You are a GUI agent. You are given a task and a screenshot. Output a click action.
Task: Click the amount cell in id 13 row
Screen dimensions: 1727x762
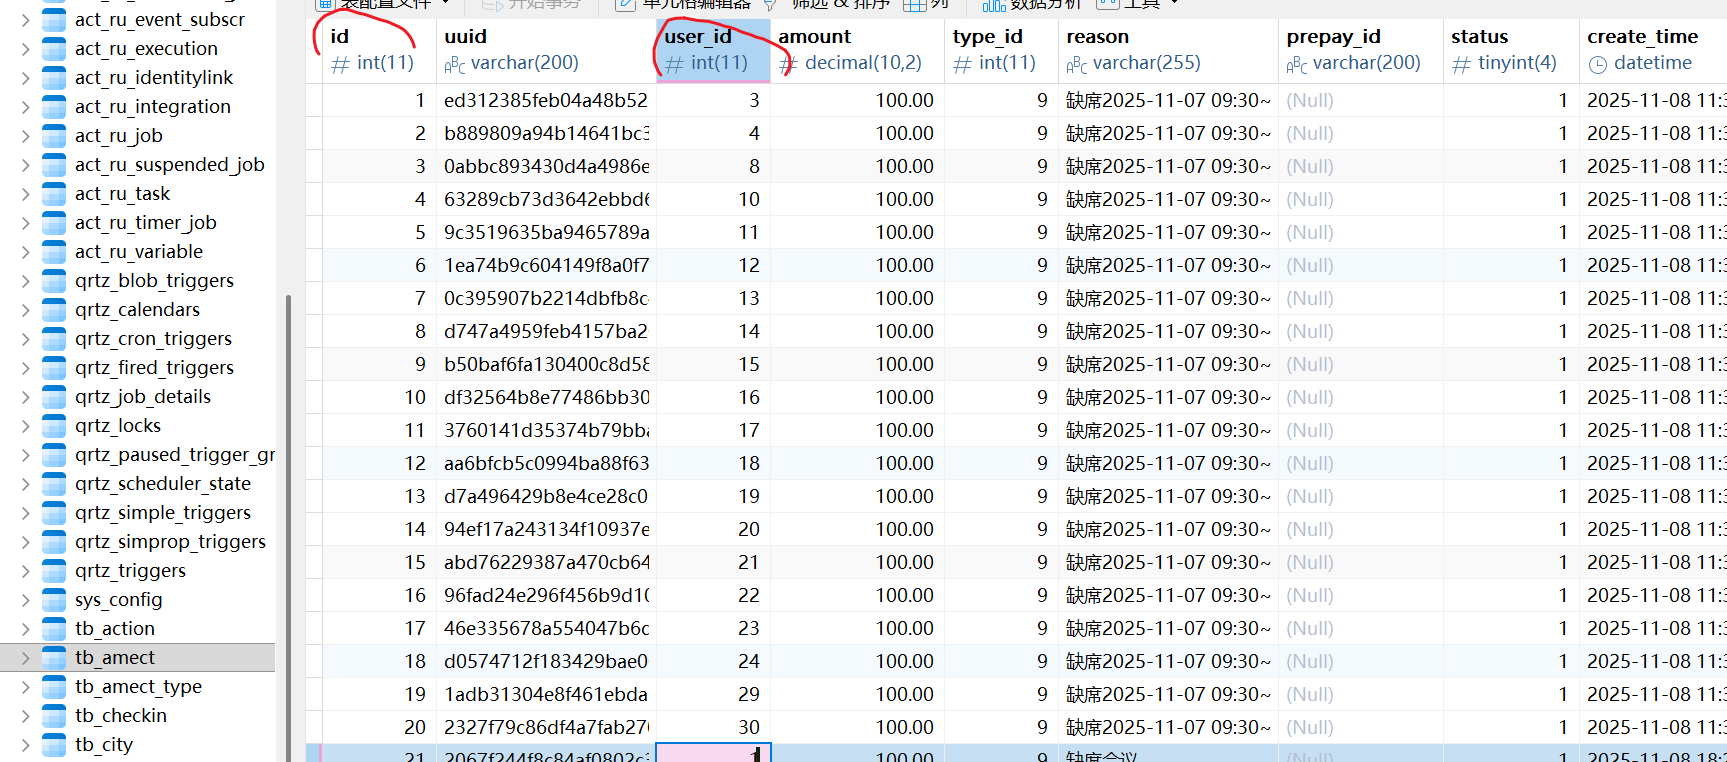click(857, 497)
